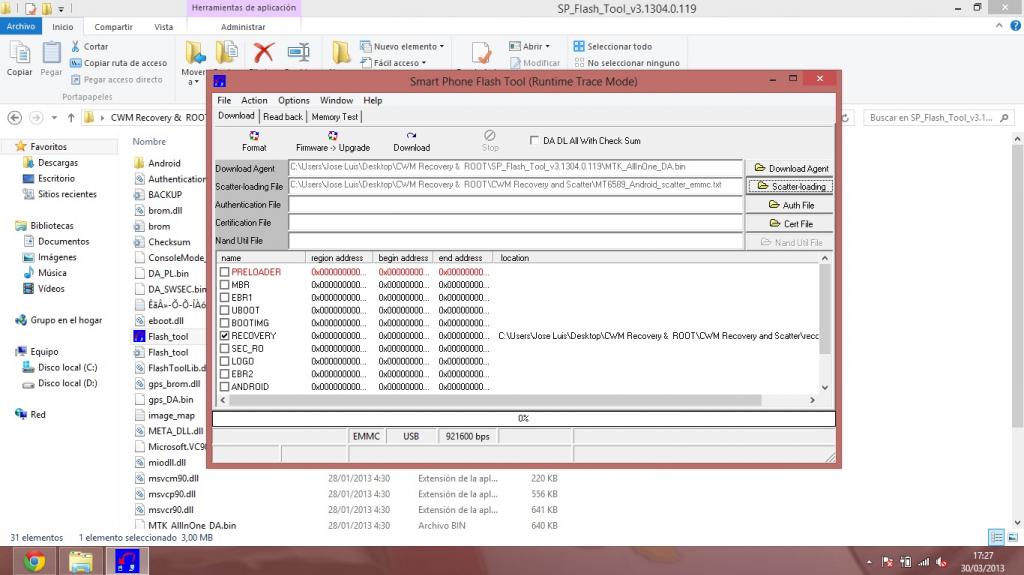
Task: Open the Administrar ribbon tab
Action: point(243,27)
